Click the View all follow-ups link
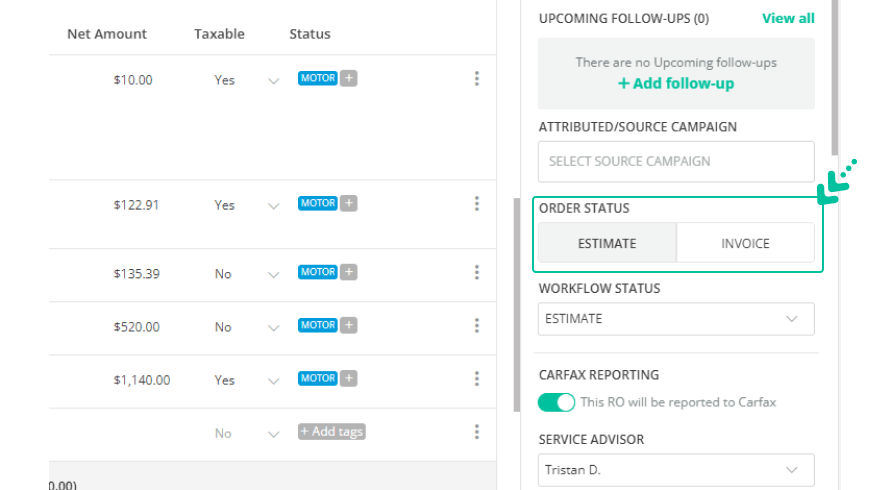Screen dimensions: 890x490 pos(788,18)
